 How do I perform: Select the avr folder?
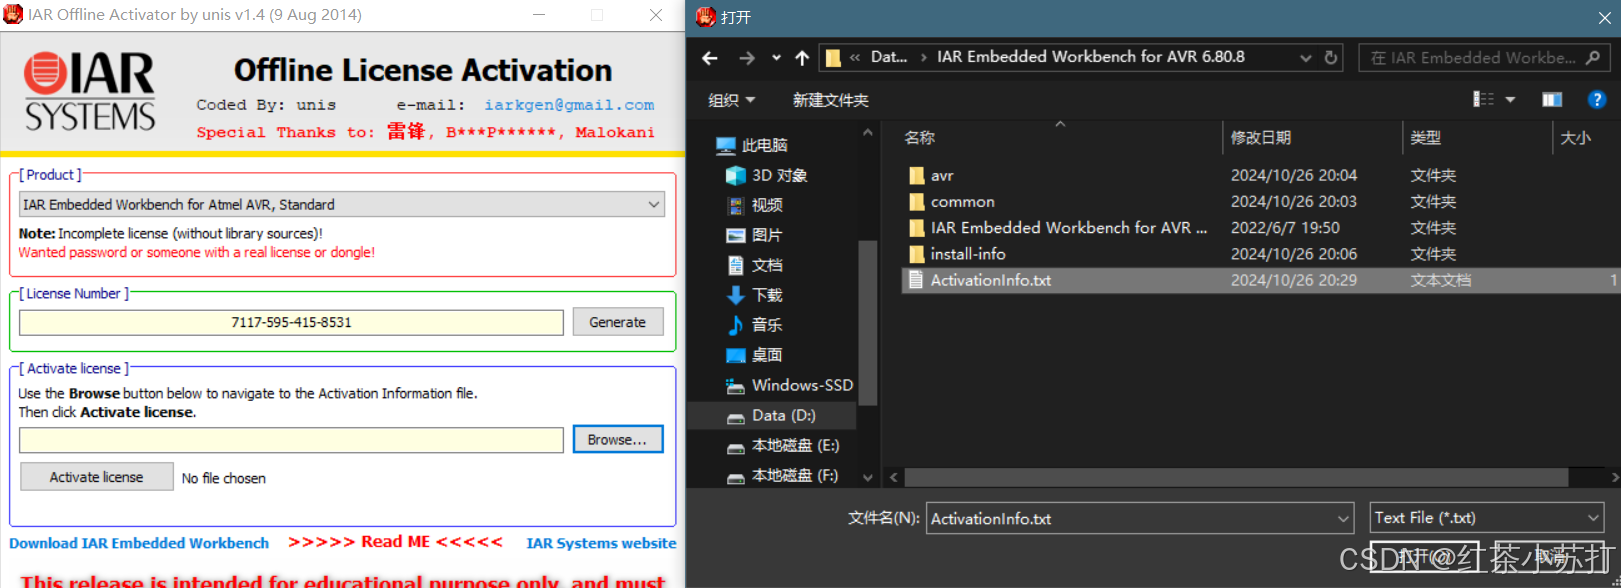(x=942, y=176)
